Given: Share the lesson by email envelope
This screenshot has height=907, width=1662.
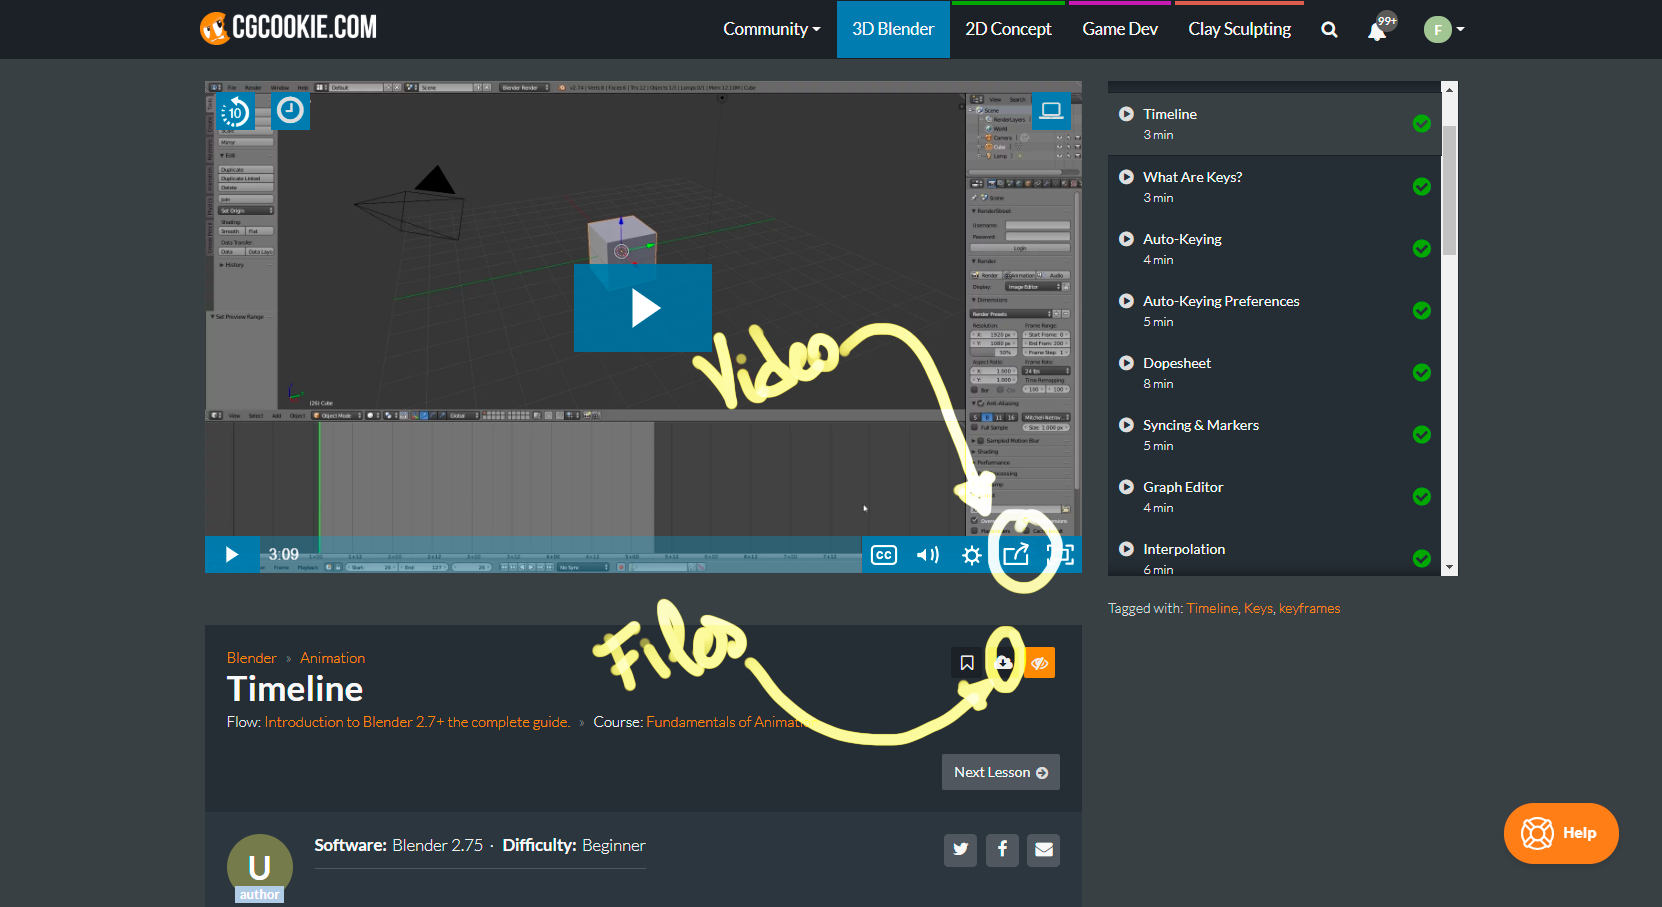Looking at the screenshot, I should pos(1044,850).
